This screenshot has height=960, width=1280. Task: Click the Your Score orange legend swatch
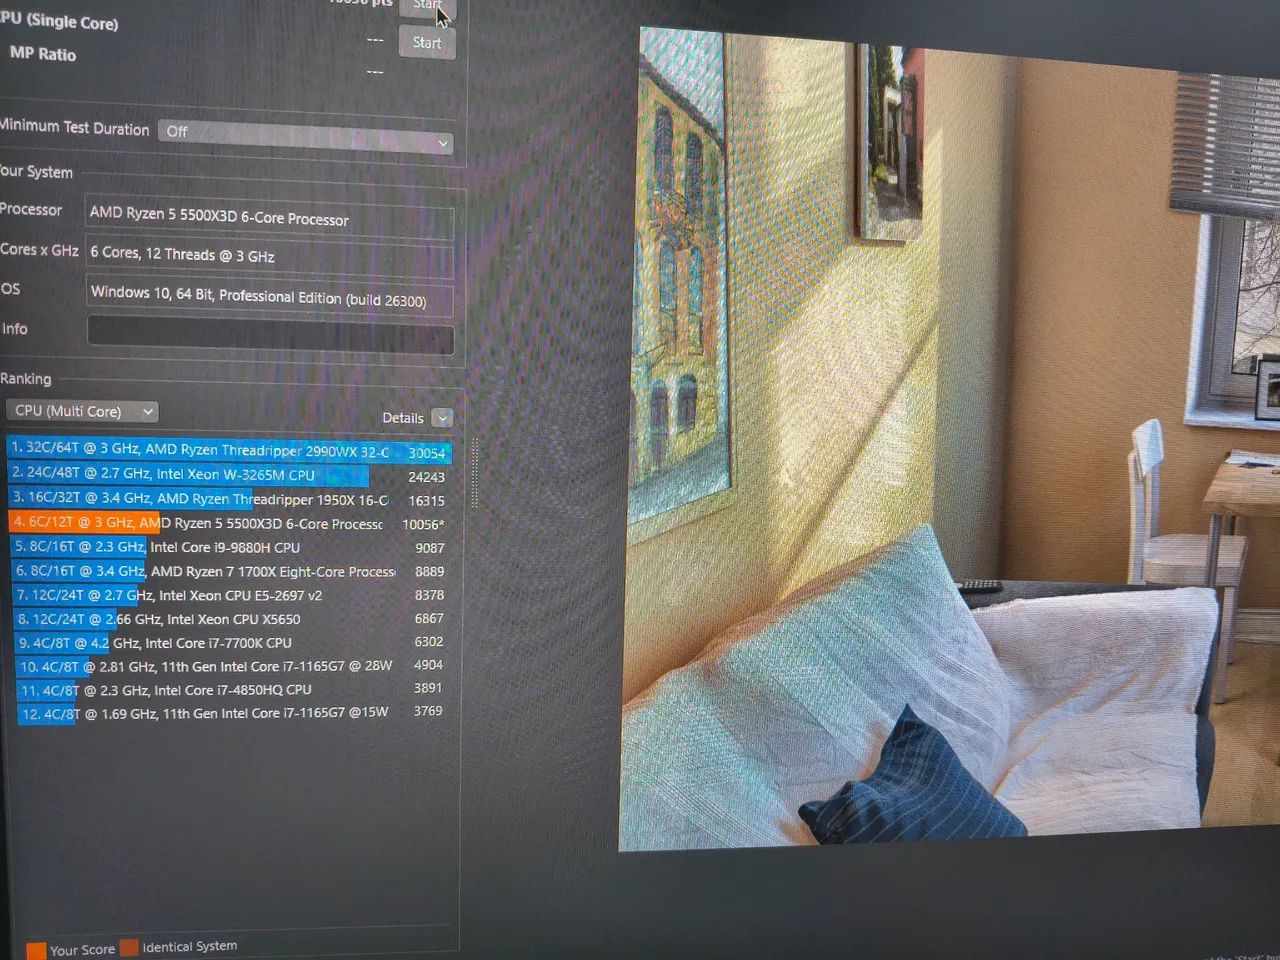(x=36, y=950)
